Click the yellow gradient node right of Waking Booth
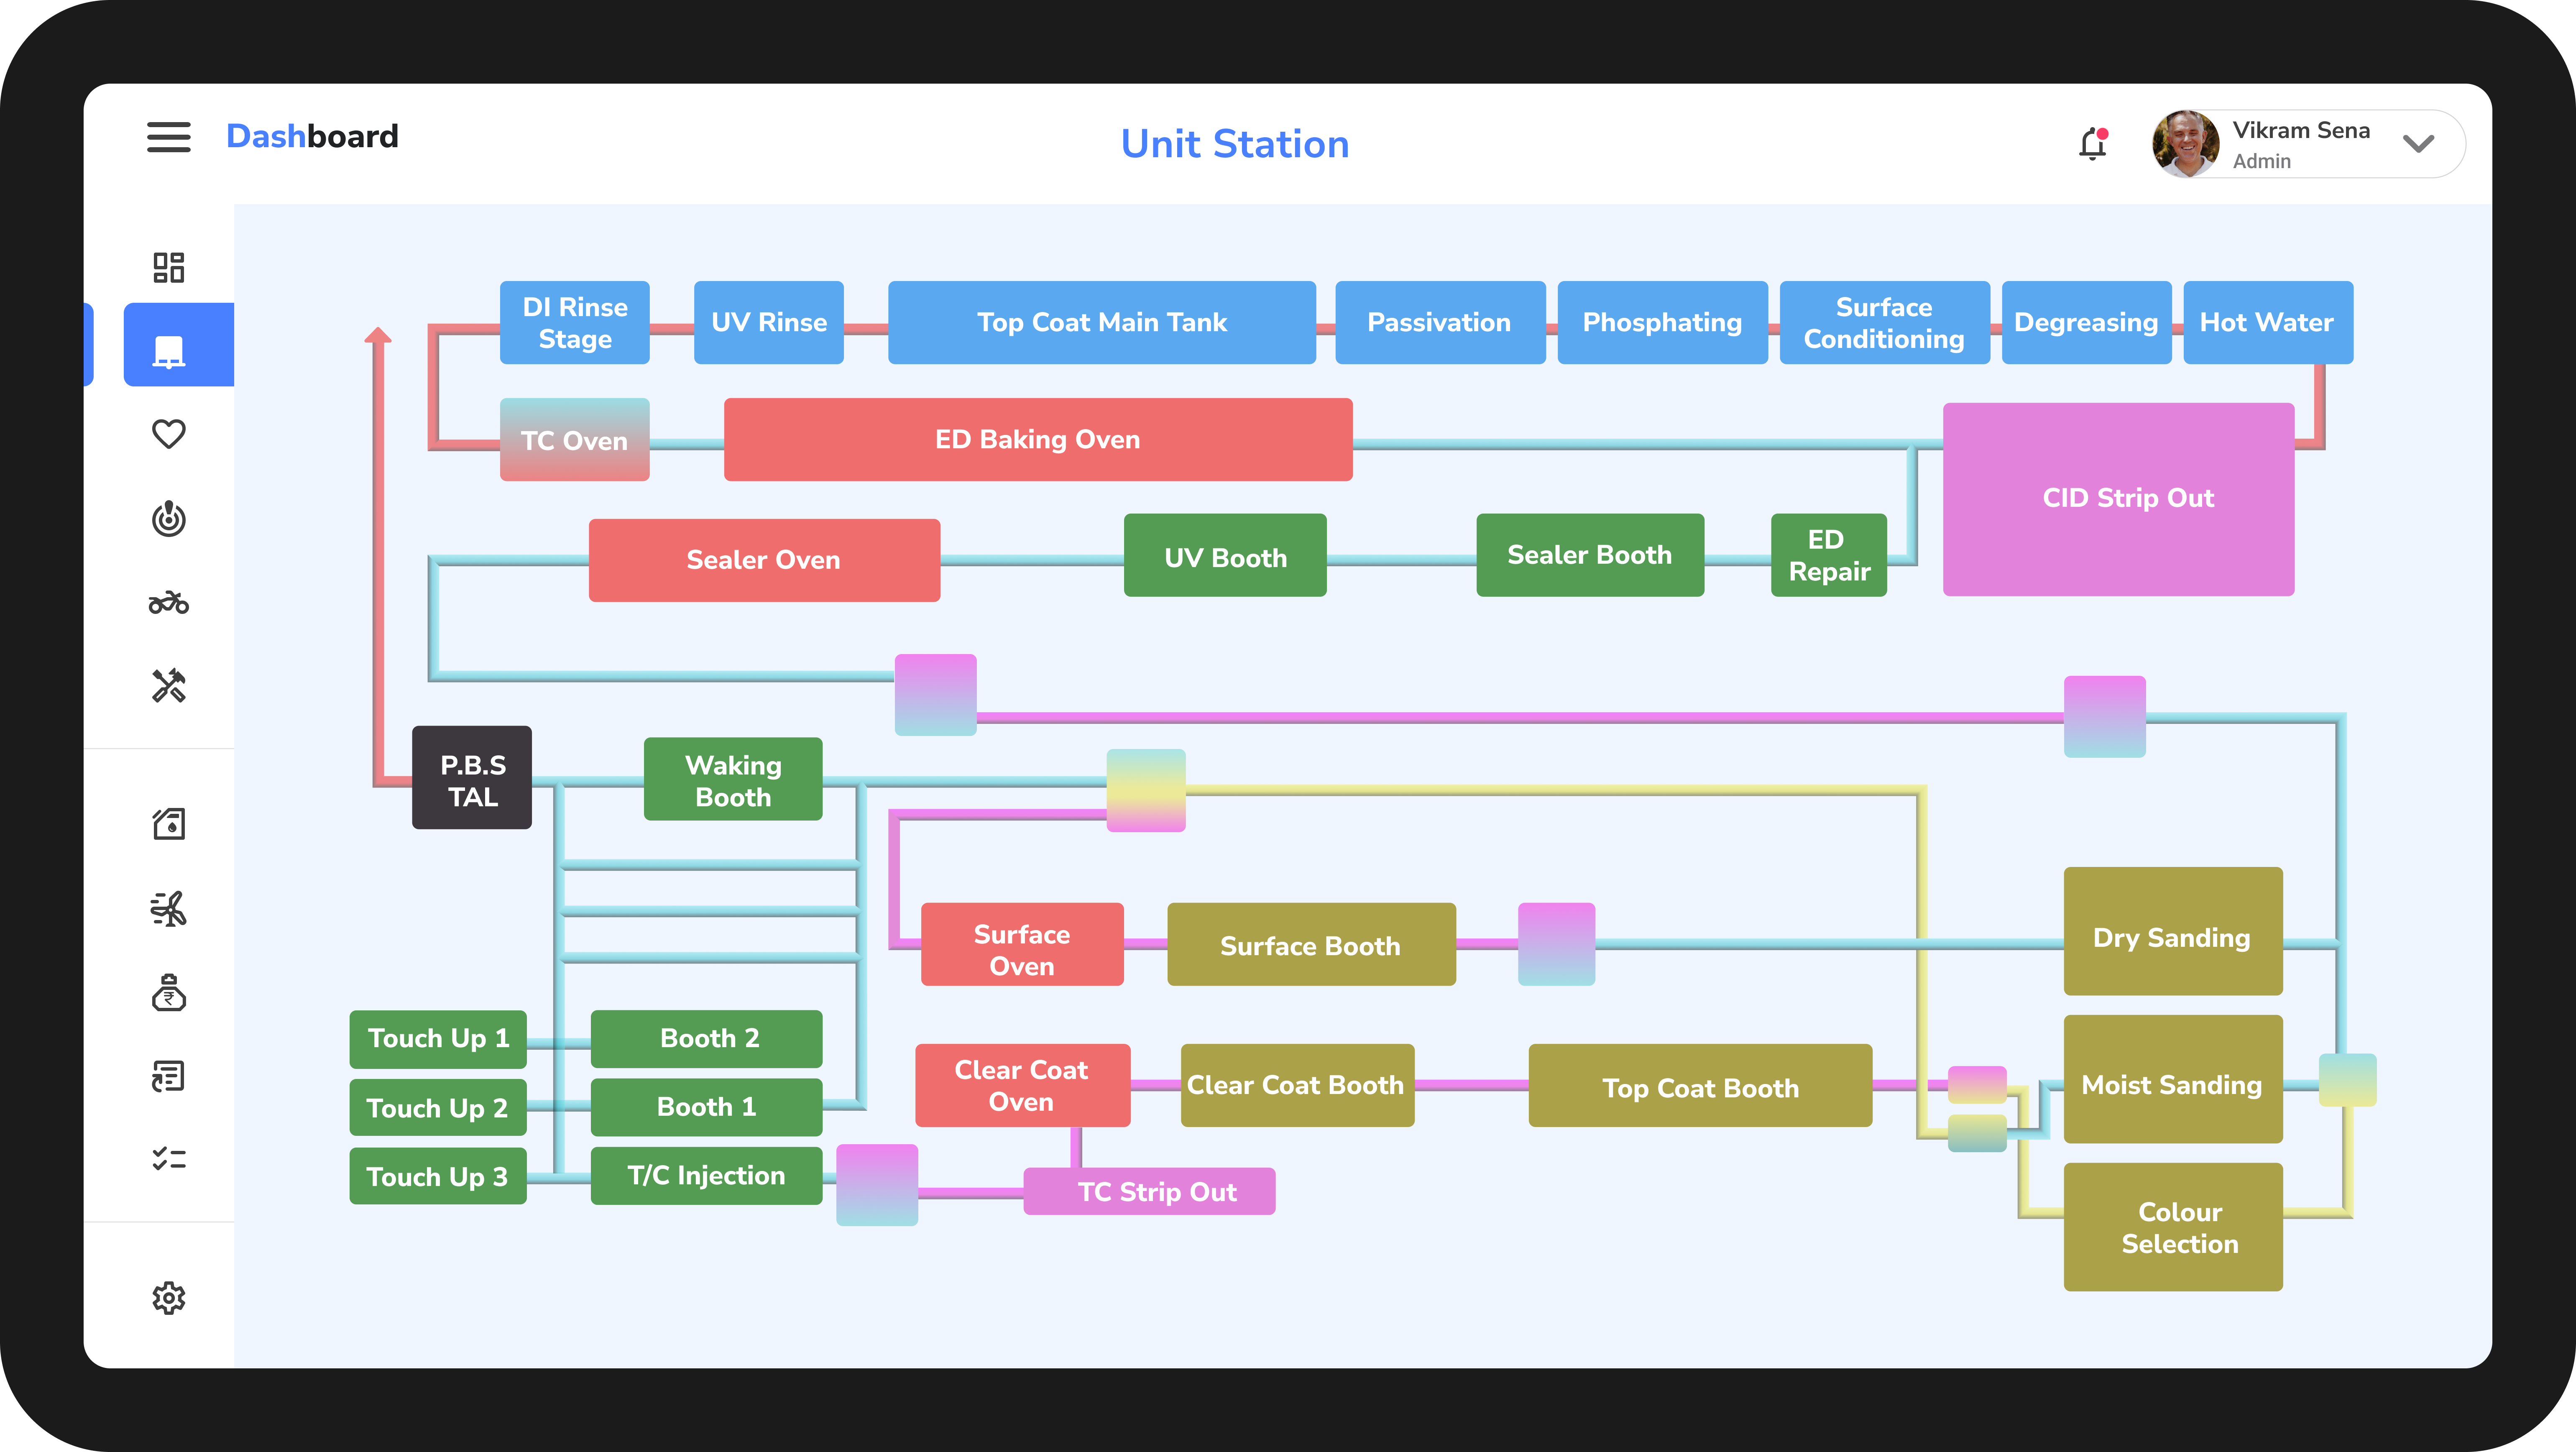This screenshot has width=2576, height=1452. [1146, 791]
